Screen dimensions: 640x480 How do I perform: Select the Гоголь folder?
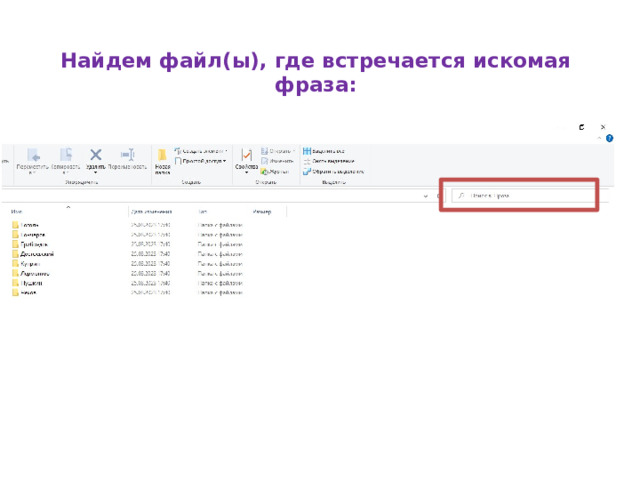pyautogui.click(x=29, y=225)
